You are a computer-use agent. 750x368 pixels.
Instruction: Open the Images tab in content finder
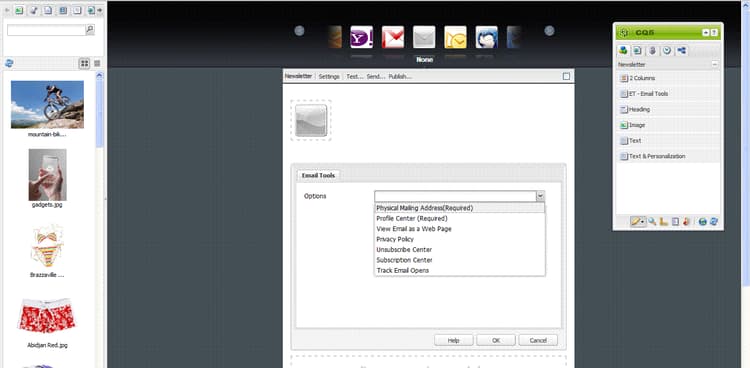click(19, 10)
